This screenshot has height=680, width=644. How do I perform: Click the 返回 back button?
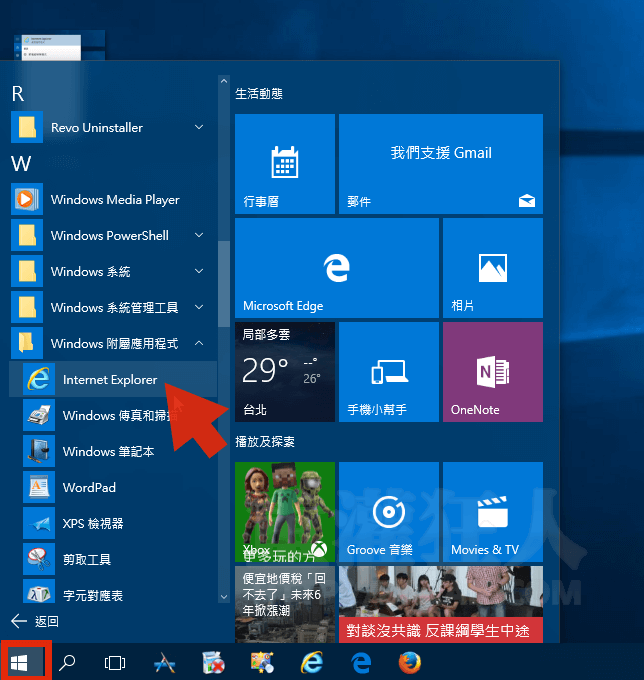[35, 621]
